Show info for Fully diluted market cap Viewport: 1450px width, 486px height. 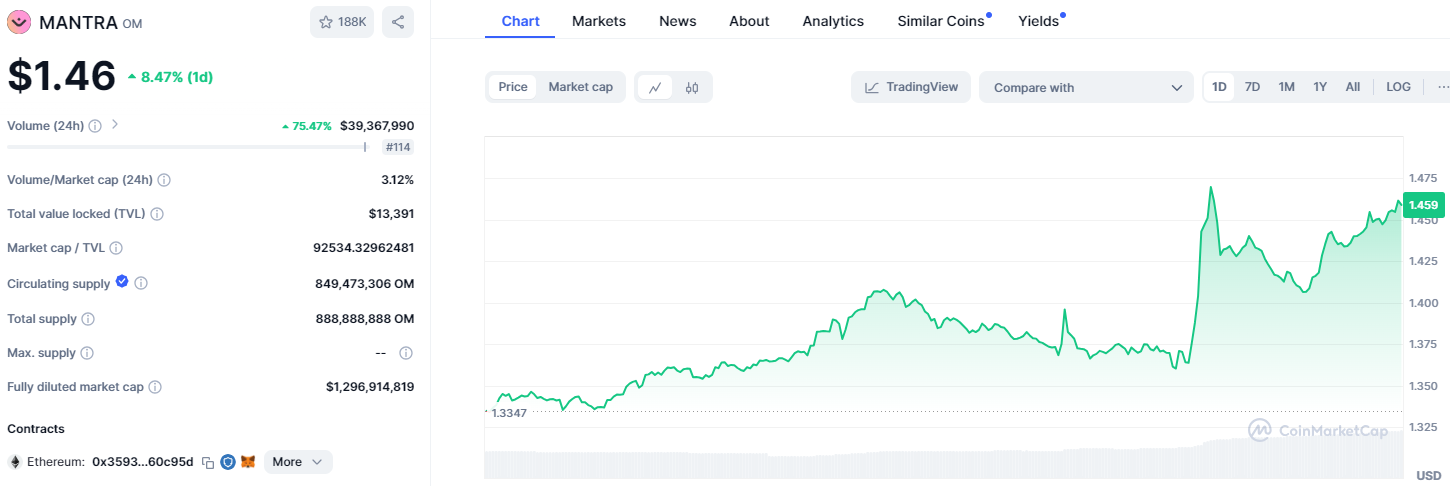[x=155, y=387]
